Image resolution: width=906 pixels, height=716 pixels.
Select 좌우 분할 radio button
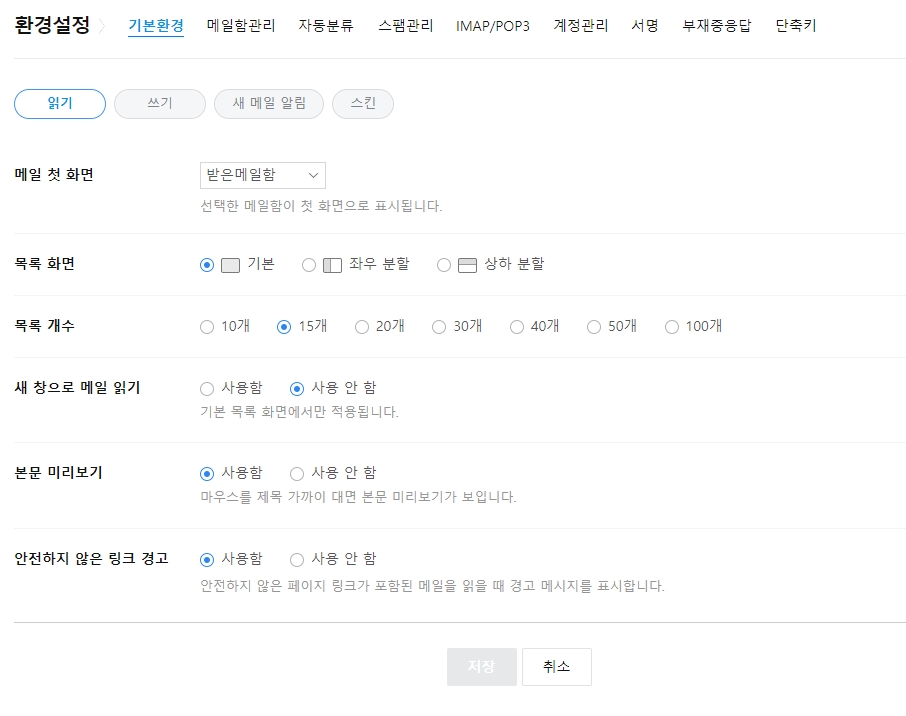coord(309,265)
